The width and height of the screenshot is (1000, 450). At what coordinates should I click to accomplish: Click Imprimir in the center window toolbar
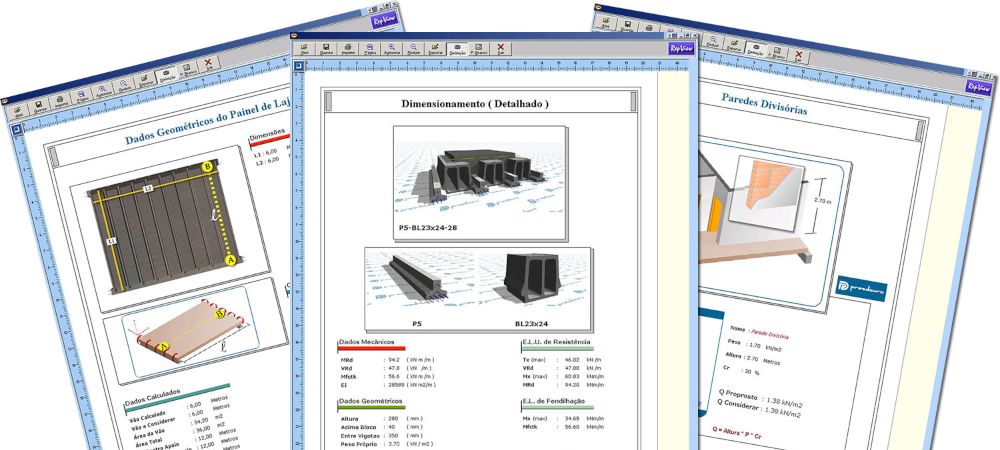point(348,48)
